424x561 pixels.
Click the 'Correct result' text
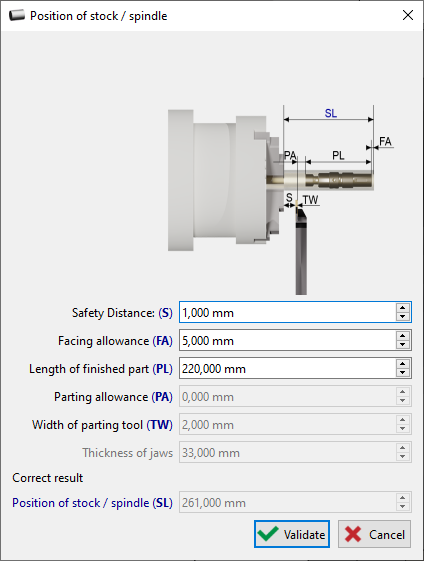coord(48,478)
